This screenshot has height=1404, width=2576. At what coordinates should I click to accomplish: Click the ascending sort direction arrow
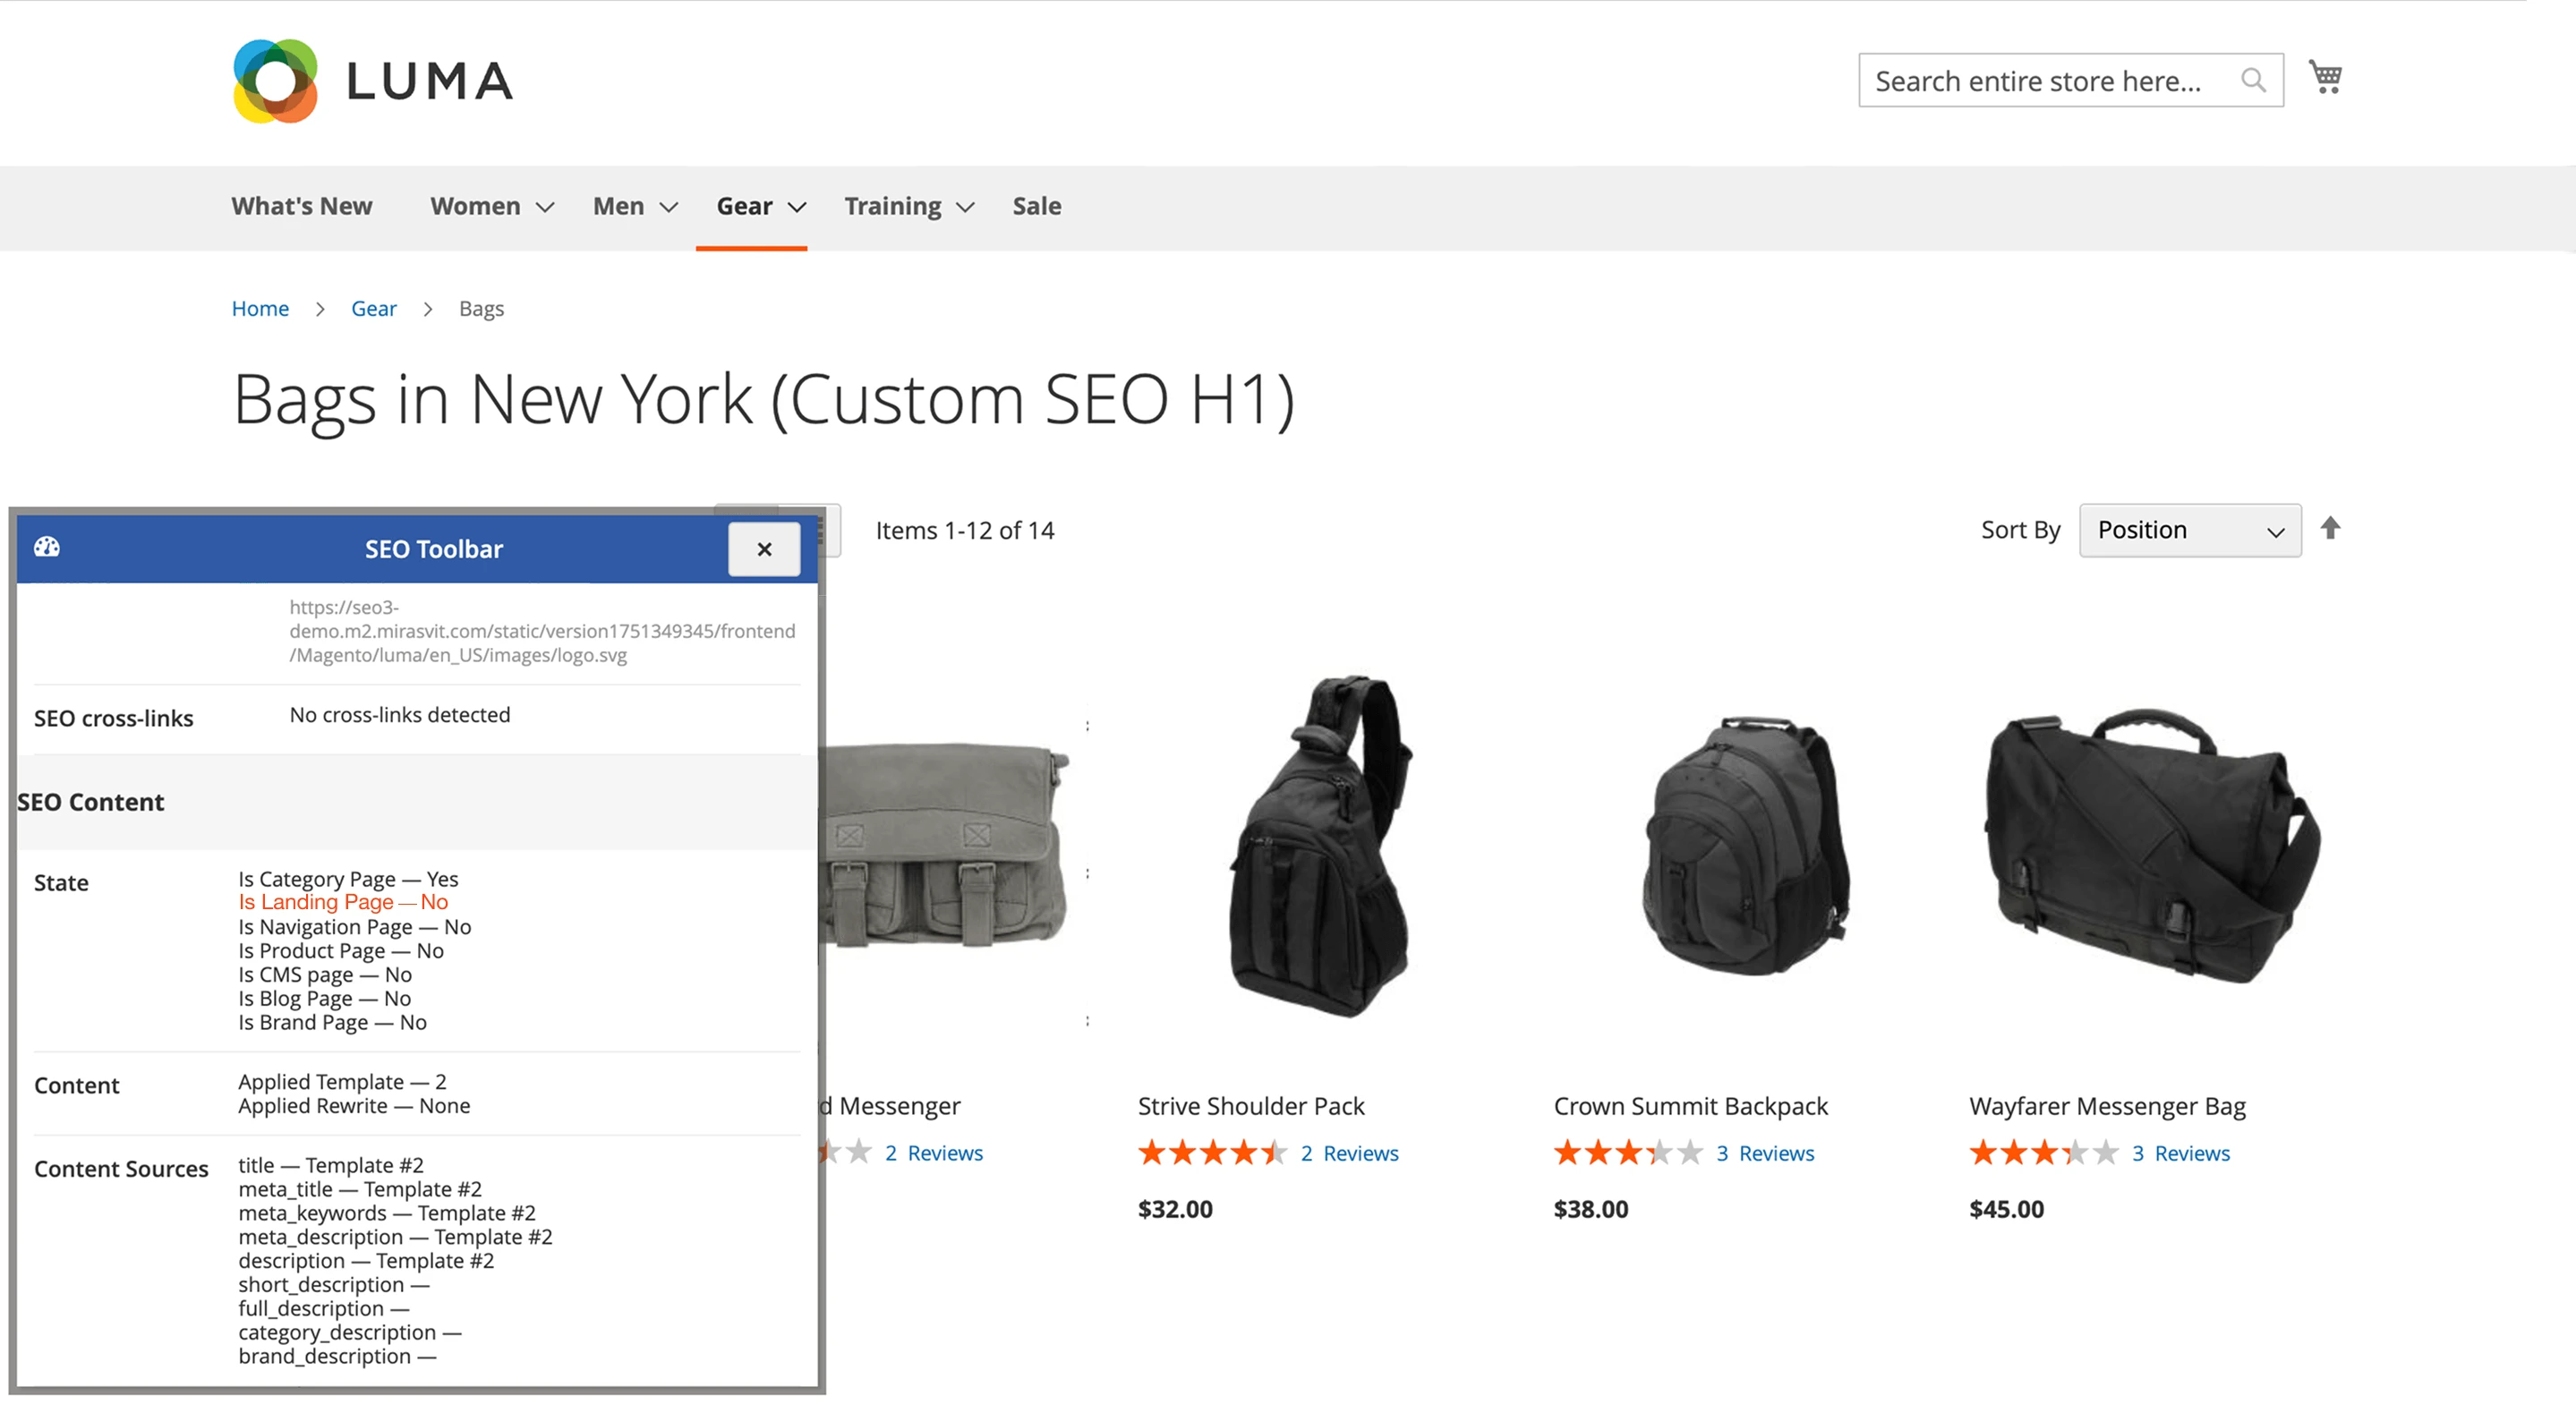(x=2331, y=530)
